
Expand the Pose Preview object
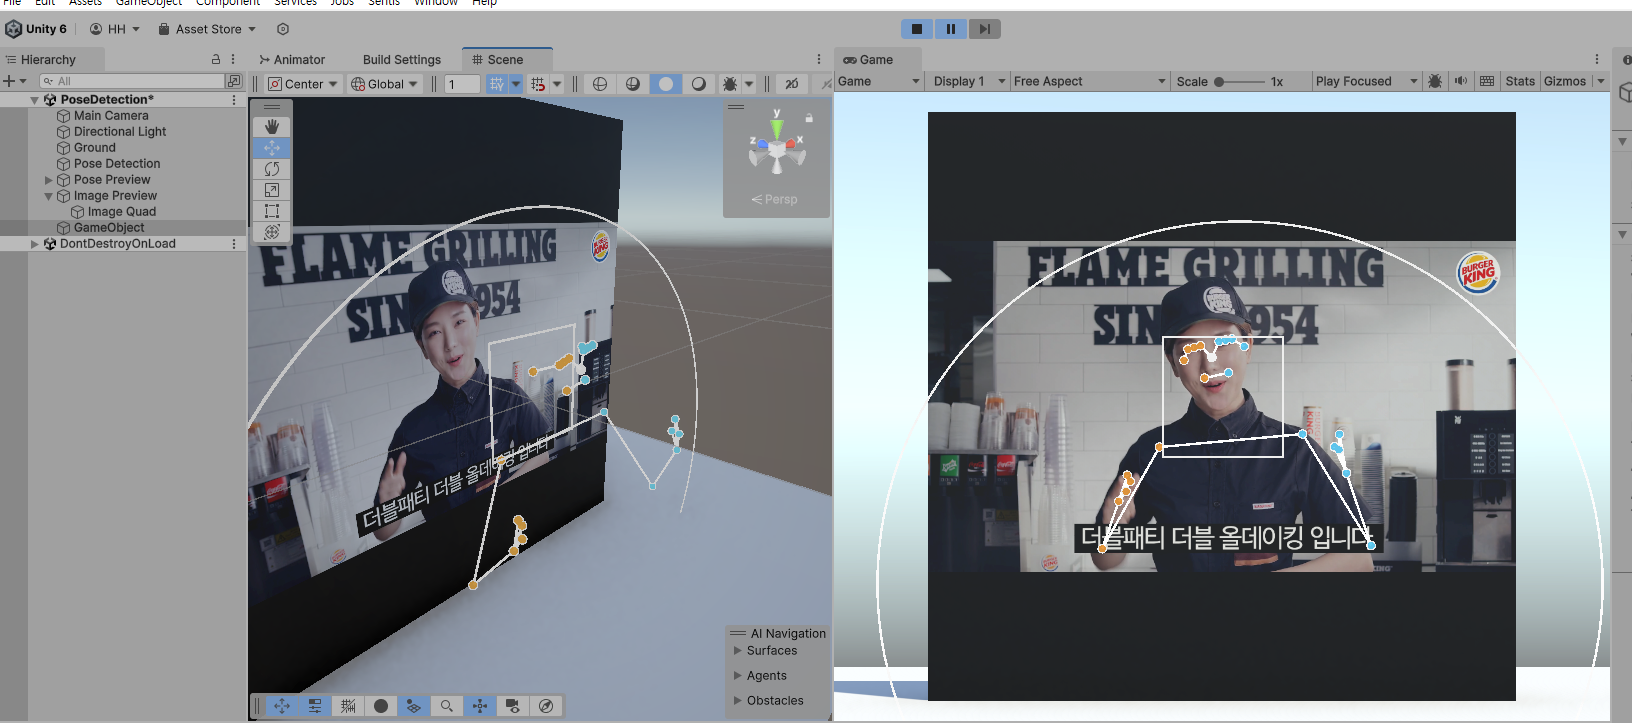49,180
